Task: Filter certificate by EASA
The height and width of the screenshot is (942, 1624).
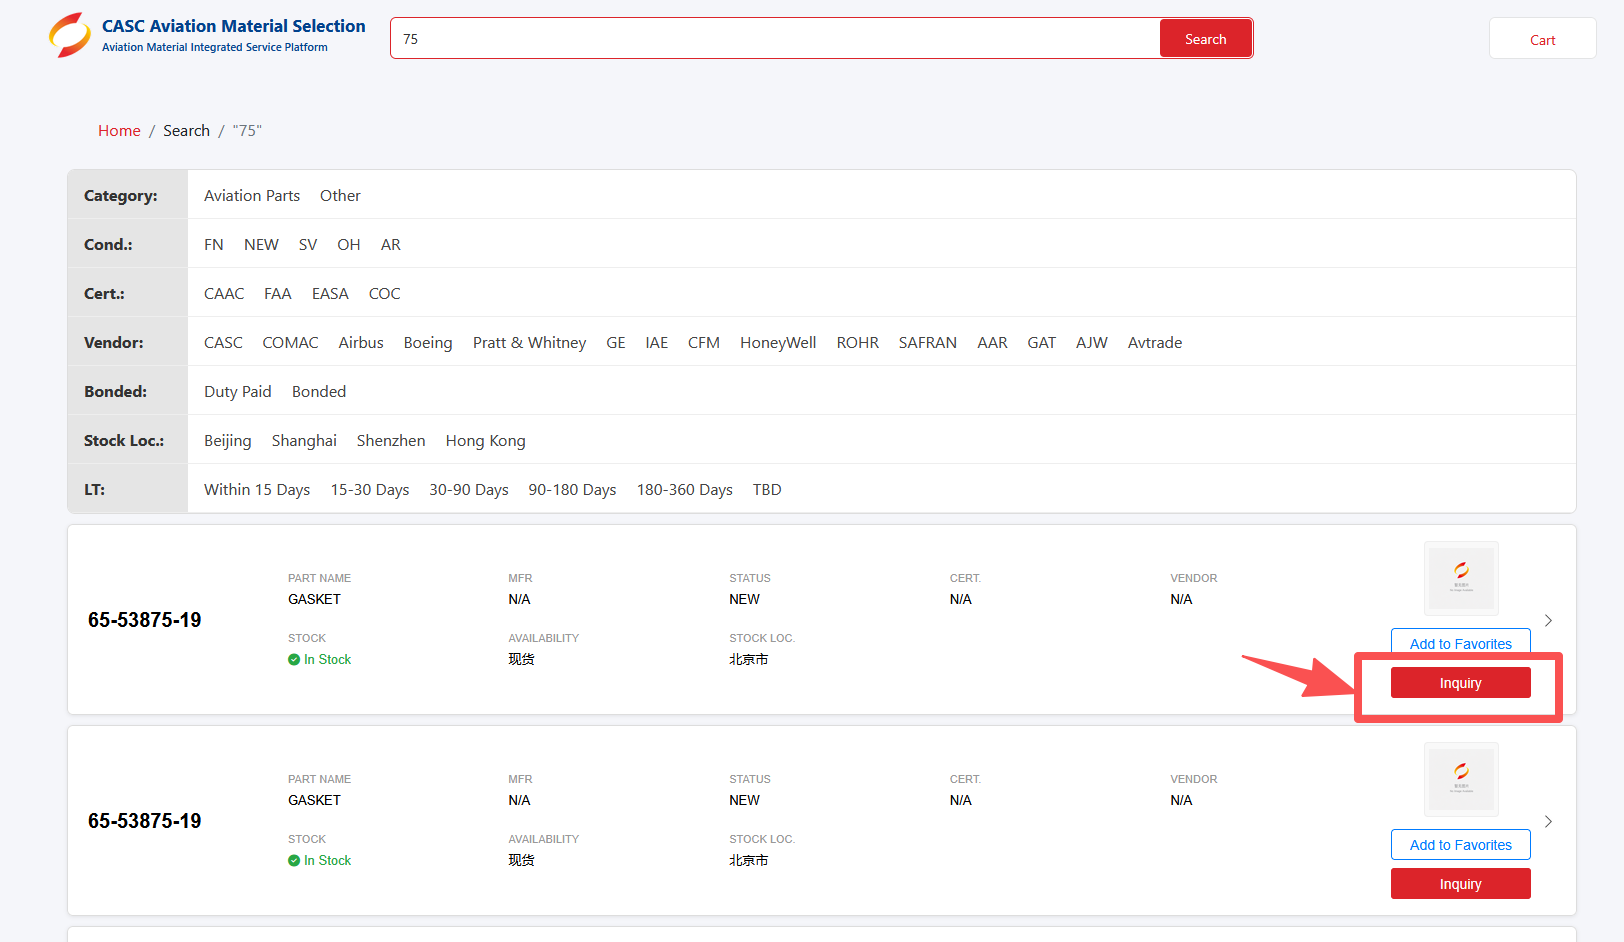Action: point(330,294)
